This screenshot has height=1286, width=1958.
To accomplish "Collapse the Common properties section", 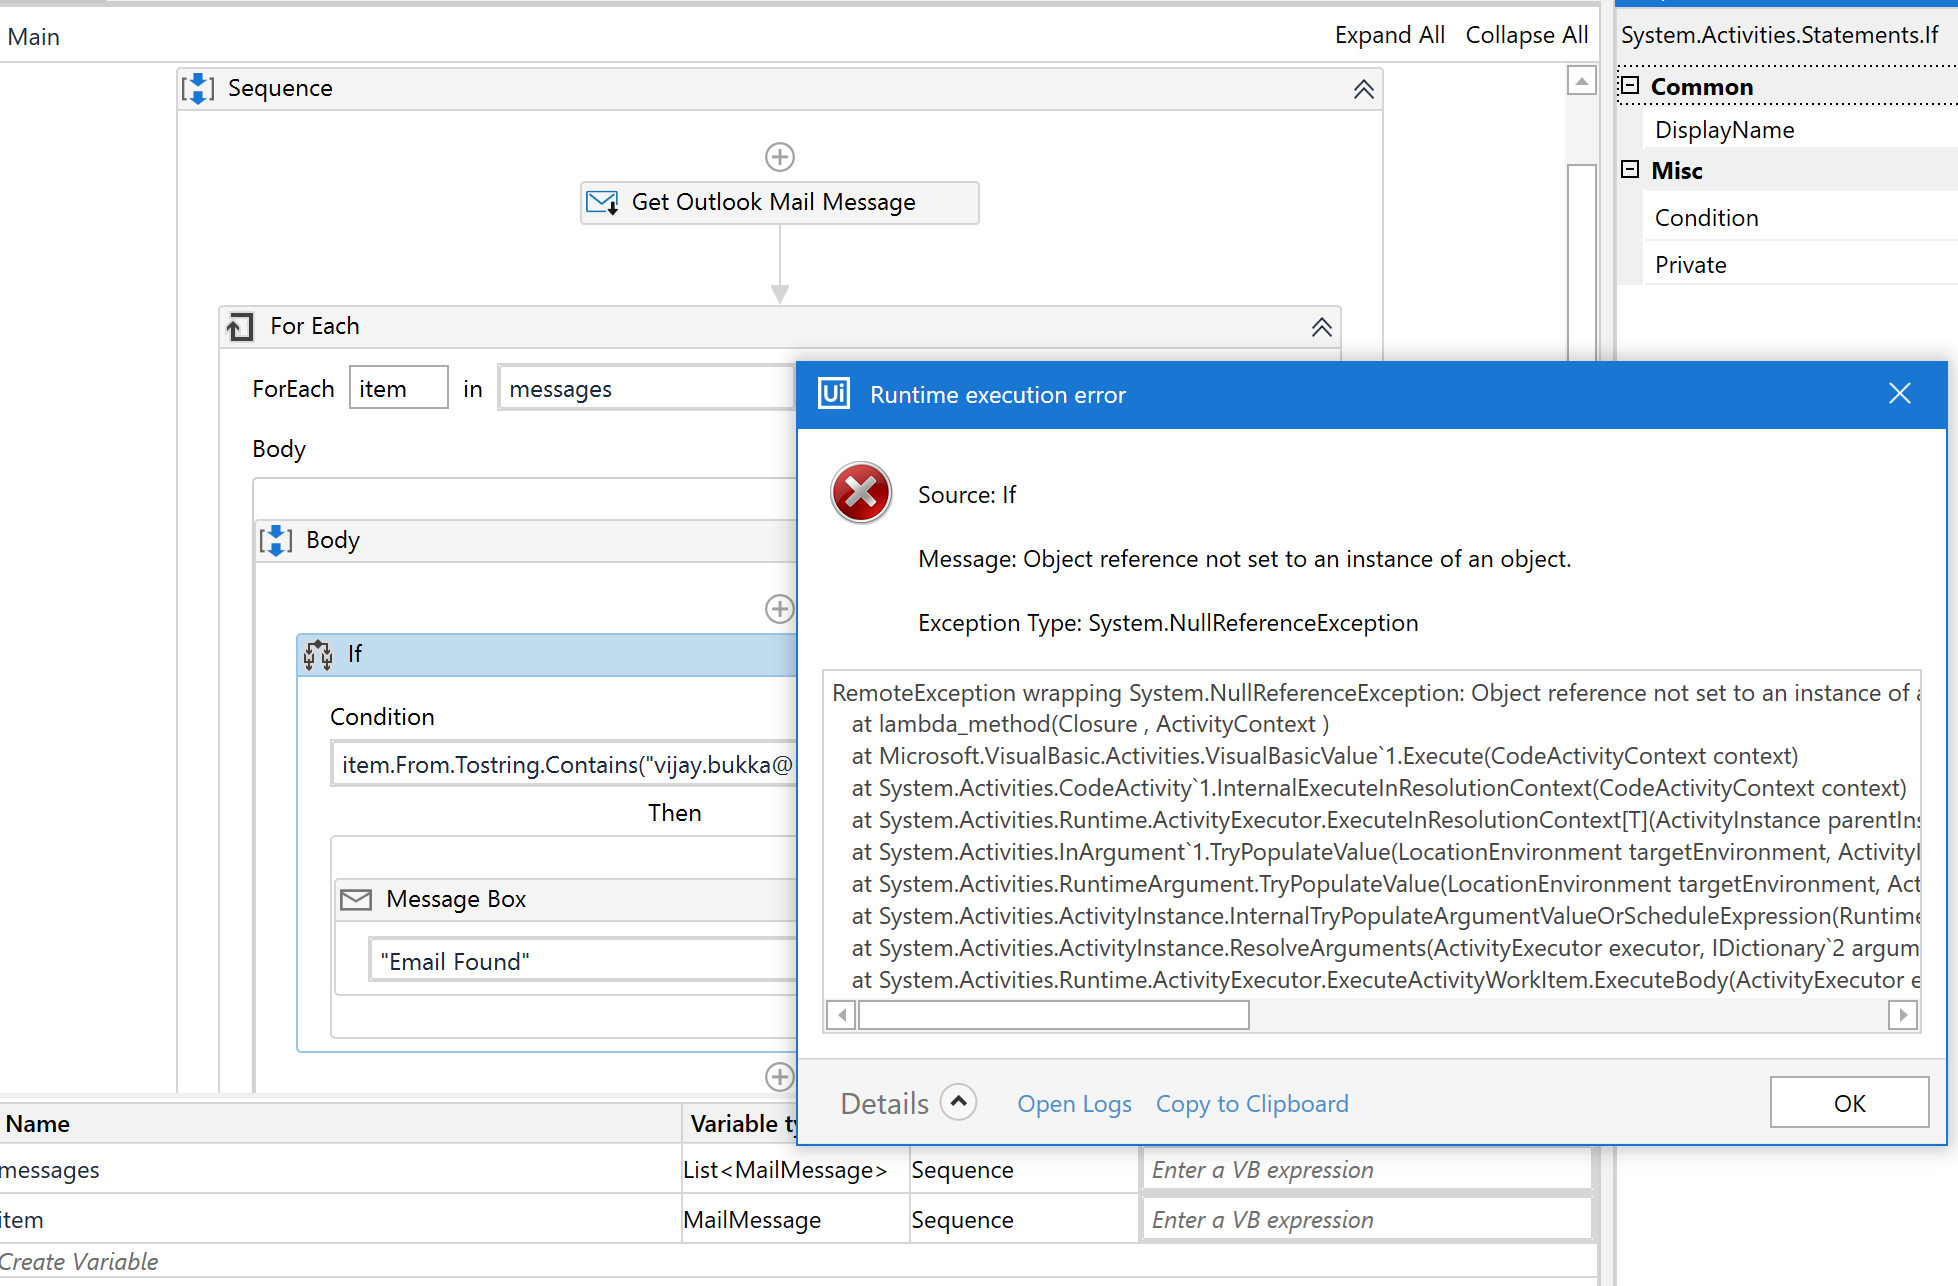I will tap(1630, 86).
